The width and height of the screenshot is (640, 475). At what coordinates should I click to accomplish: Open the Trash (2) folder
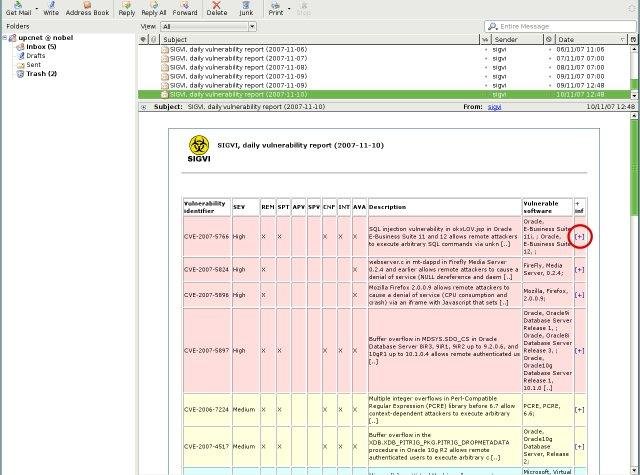coord(41,73)
